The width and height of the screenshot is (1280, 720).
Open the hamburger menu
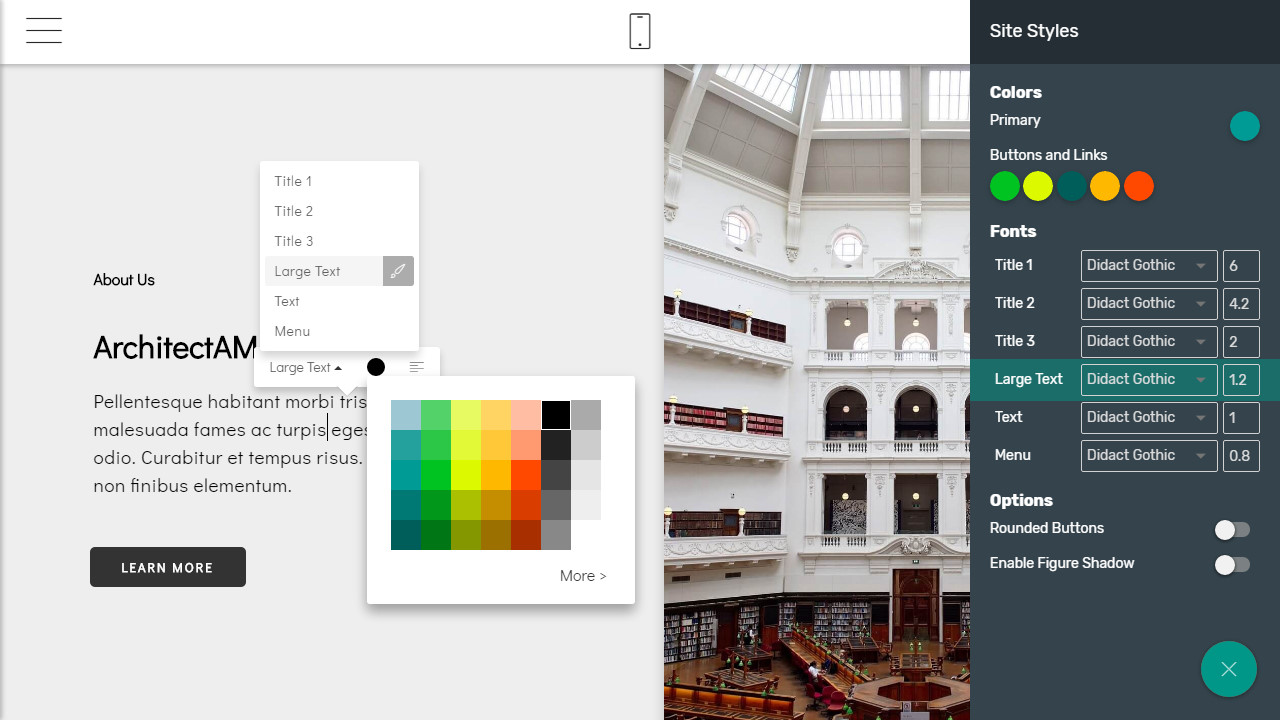click(44, 31)
